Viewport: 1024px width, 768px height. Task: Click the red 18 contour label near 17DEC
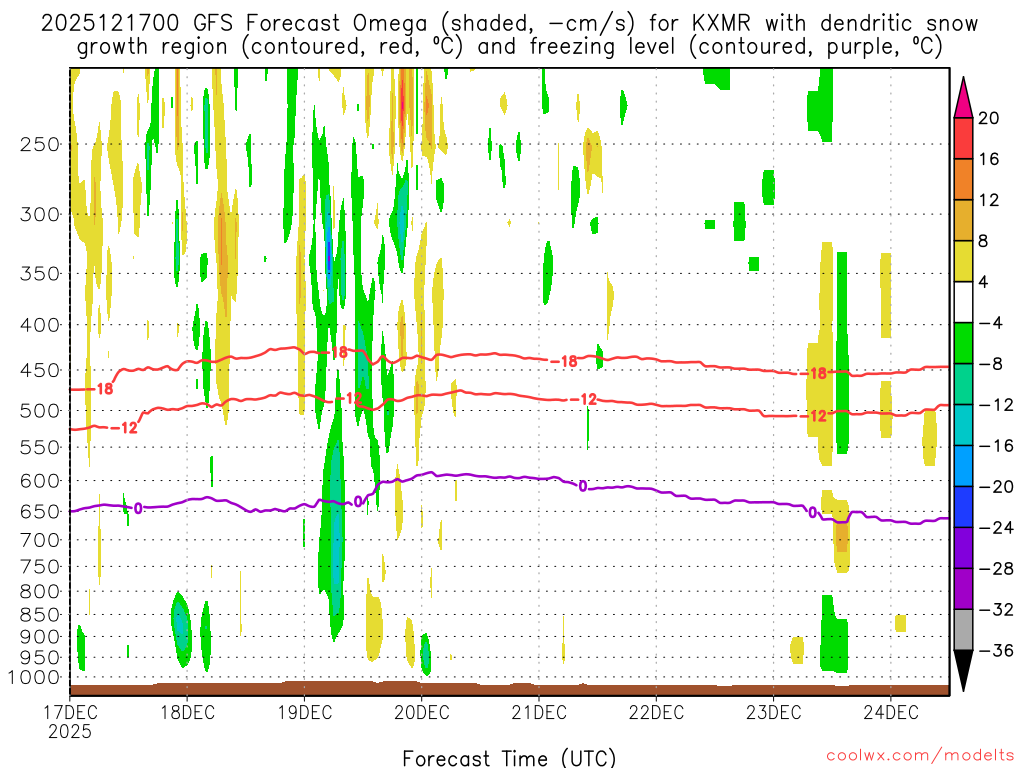(104, 389)
